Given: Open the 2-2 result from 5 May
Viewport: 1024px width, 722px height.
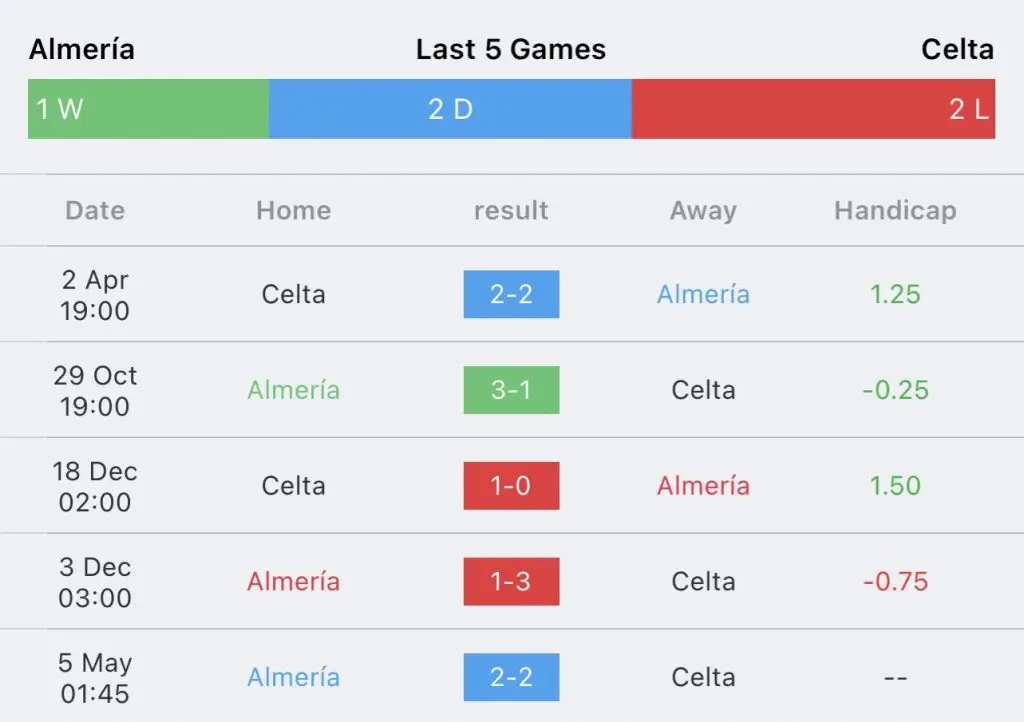Looking at the screenshot, I should coord(511,677).
